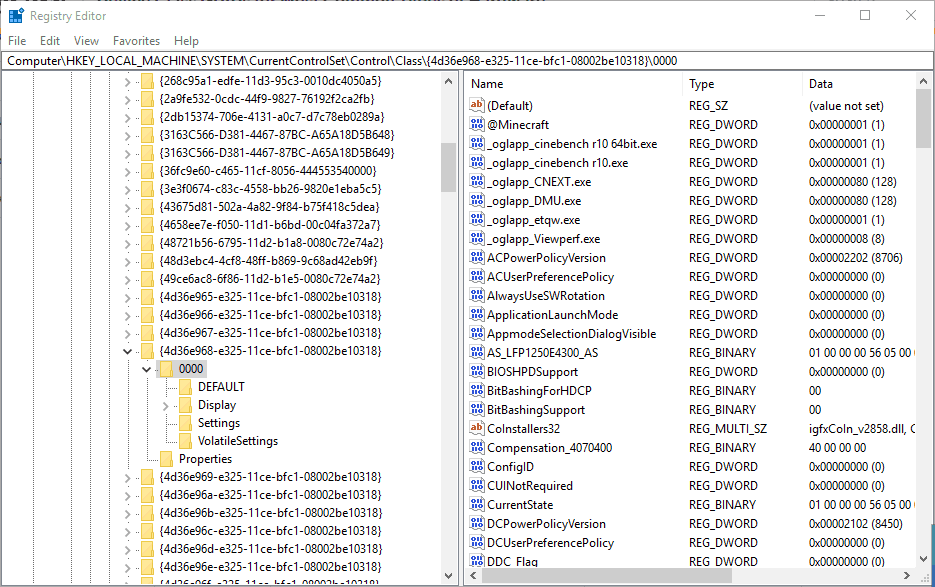Click the multi-string icon beside CoInstallers32
The height and width of the screenshot is (587, 935).
478,428
